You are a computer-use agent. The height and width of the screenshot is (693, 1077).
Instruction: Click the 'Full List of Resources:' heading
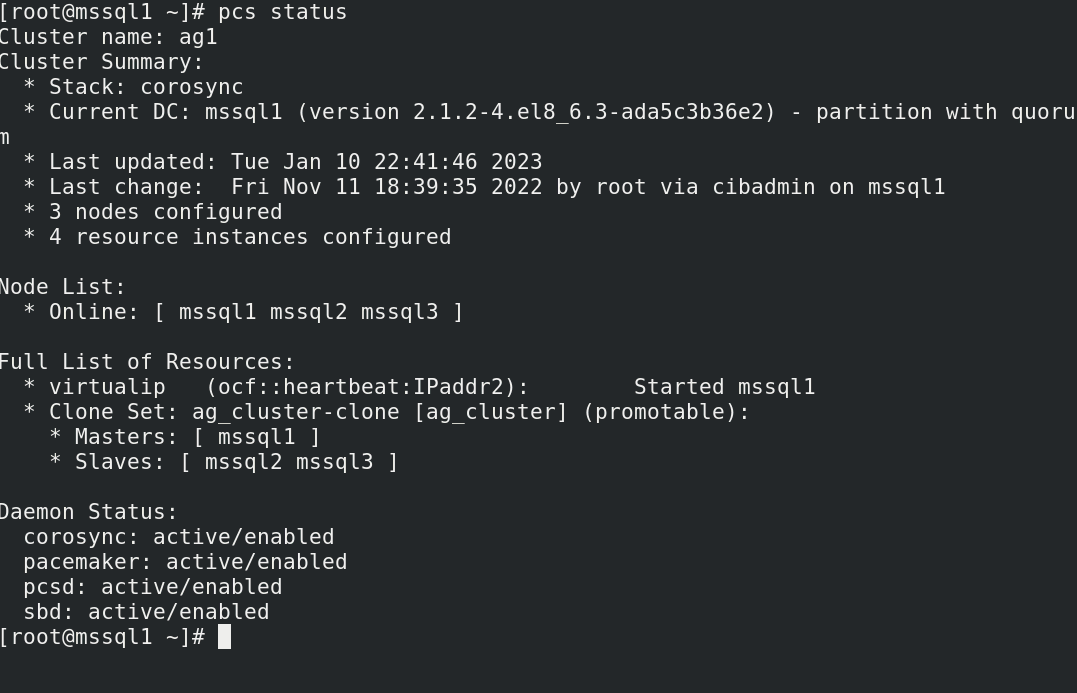[x=147, y=362]
